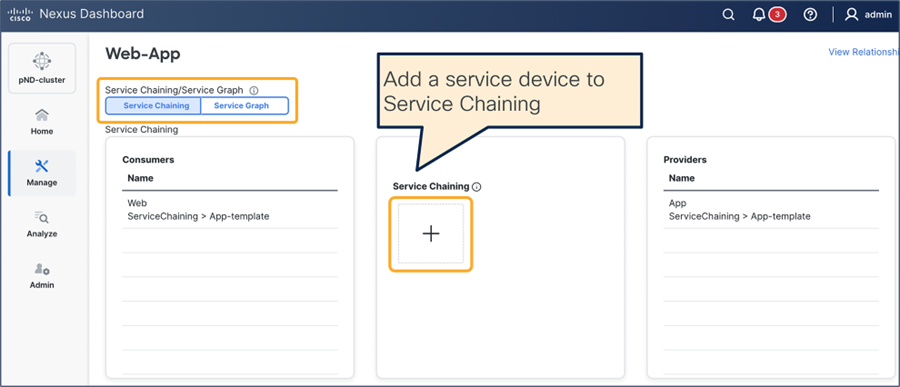Viewport: 900px width, 387px height.
Task: Add a service device with plus tile
Action: click(x=430, y=234)
